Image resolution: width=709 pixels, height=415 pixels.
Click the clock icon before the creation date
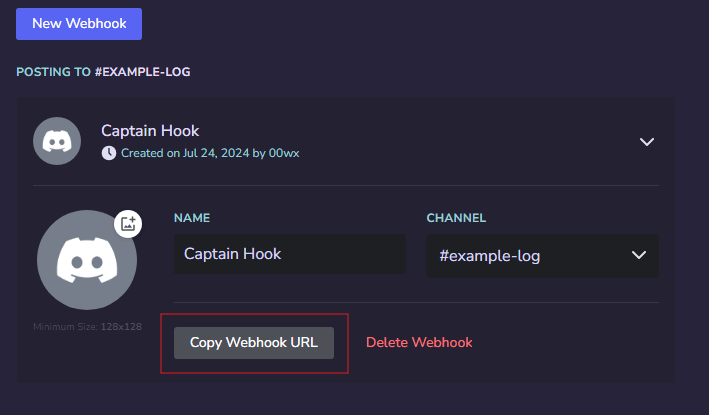click(x=109, y=153)
